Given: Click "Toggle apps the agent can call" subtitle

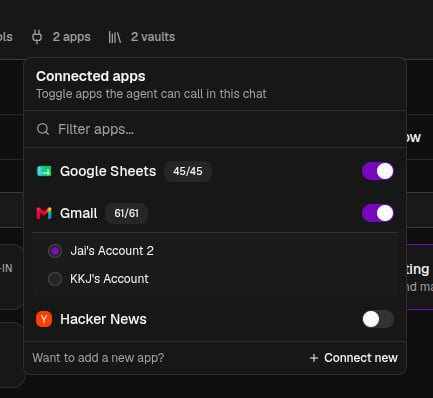Looking at the screenshot, I should tap(151, 94).
